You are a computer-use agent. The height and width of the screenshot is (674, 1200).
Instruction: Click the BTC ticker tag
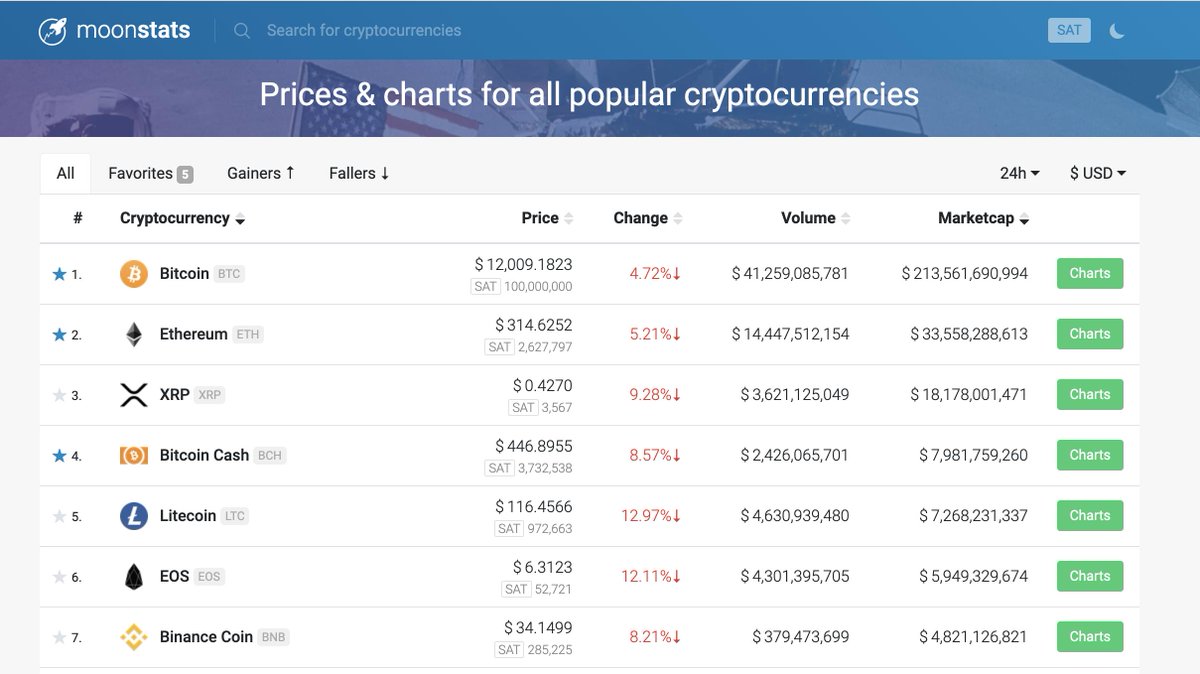229,274
